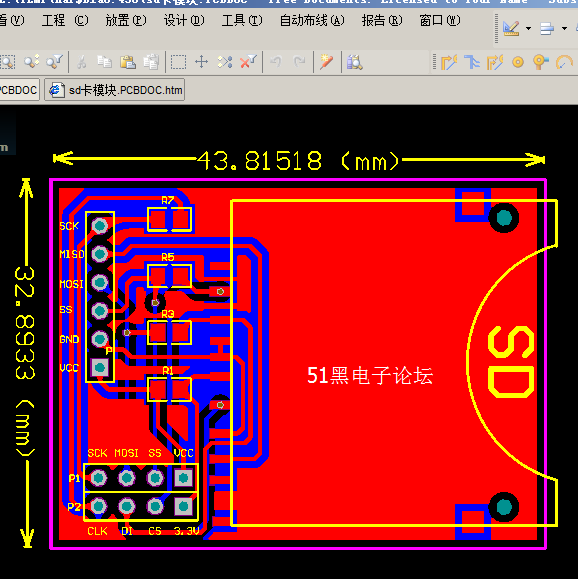Select the interactive routing tool

coord(449,62)
